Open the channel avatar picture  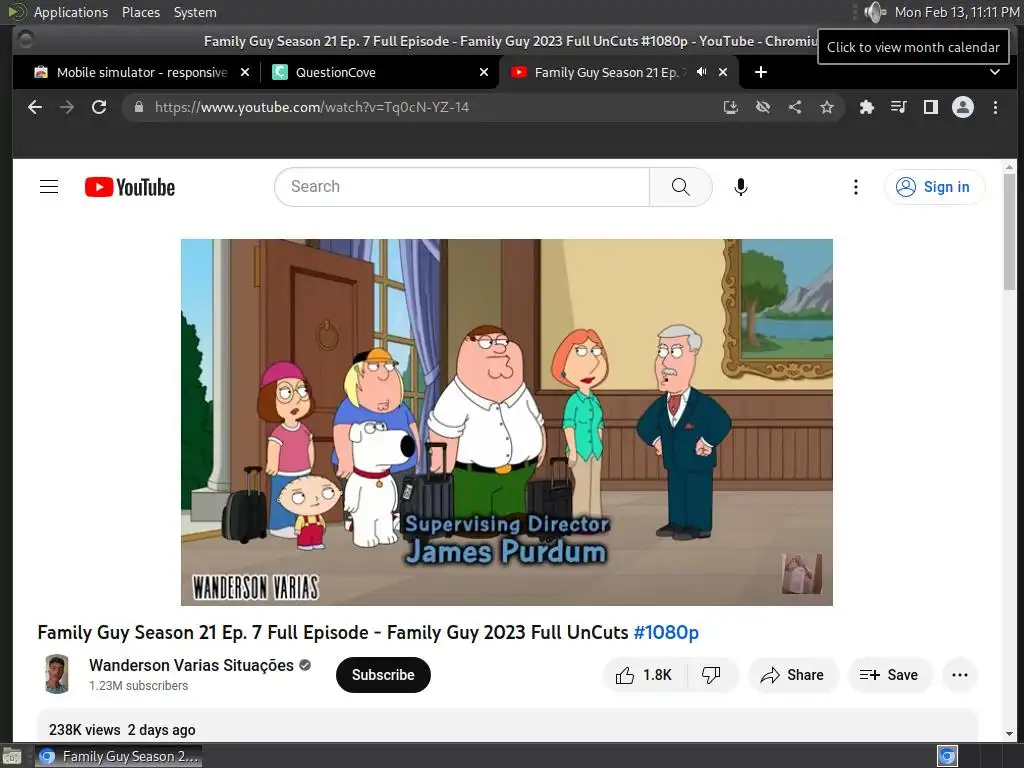(57, 674)
